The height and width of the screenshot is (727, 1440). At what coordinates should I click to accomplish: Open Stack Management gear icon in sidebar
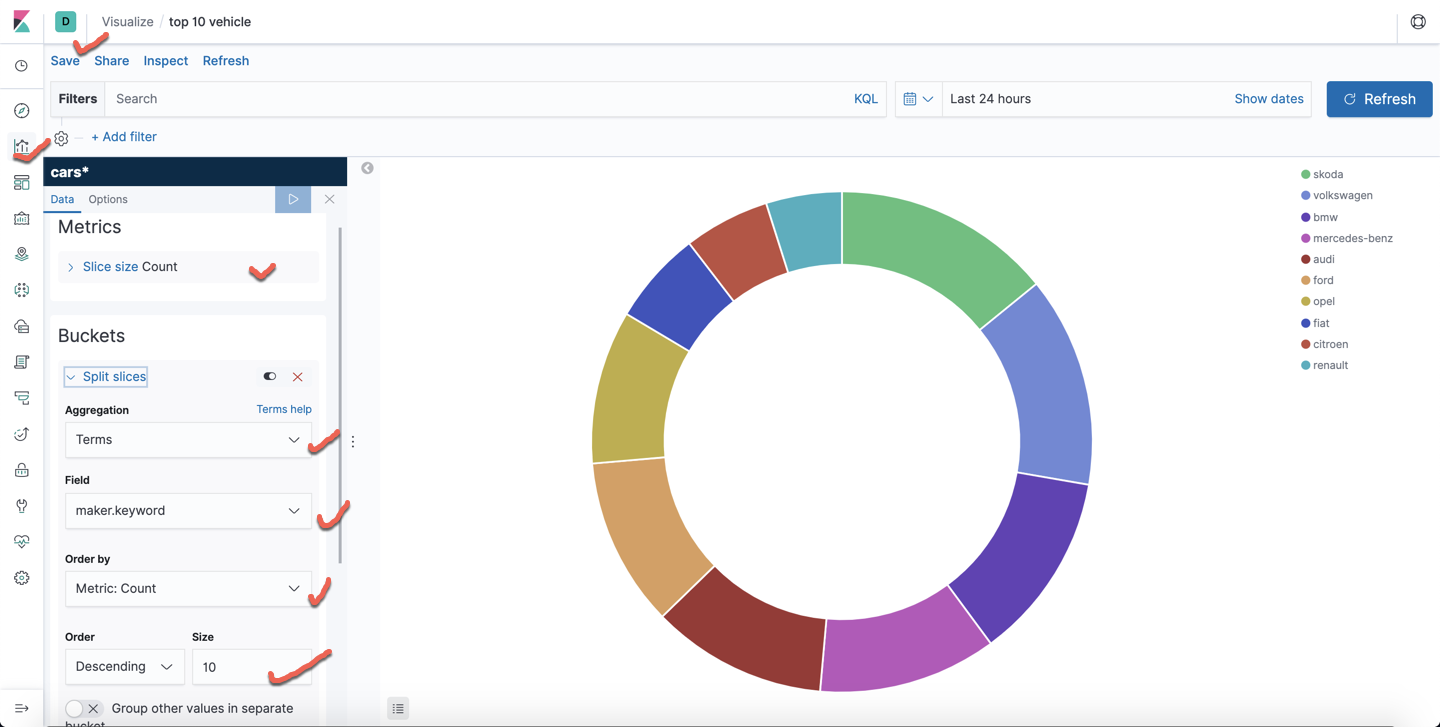(21, 577)
